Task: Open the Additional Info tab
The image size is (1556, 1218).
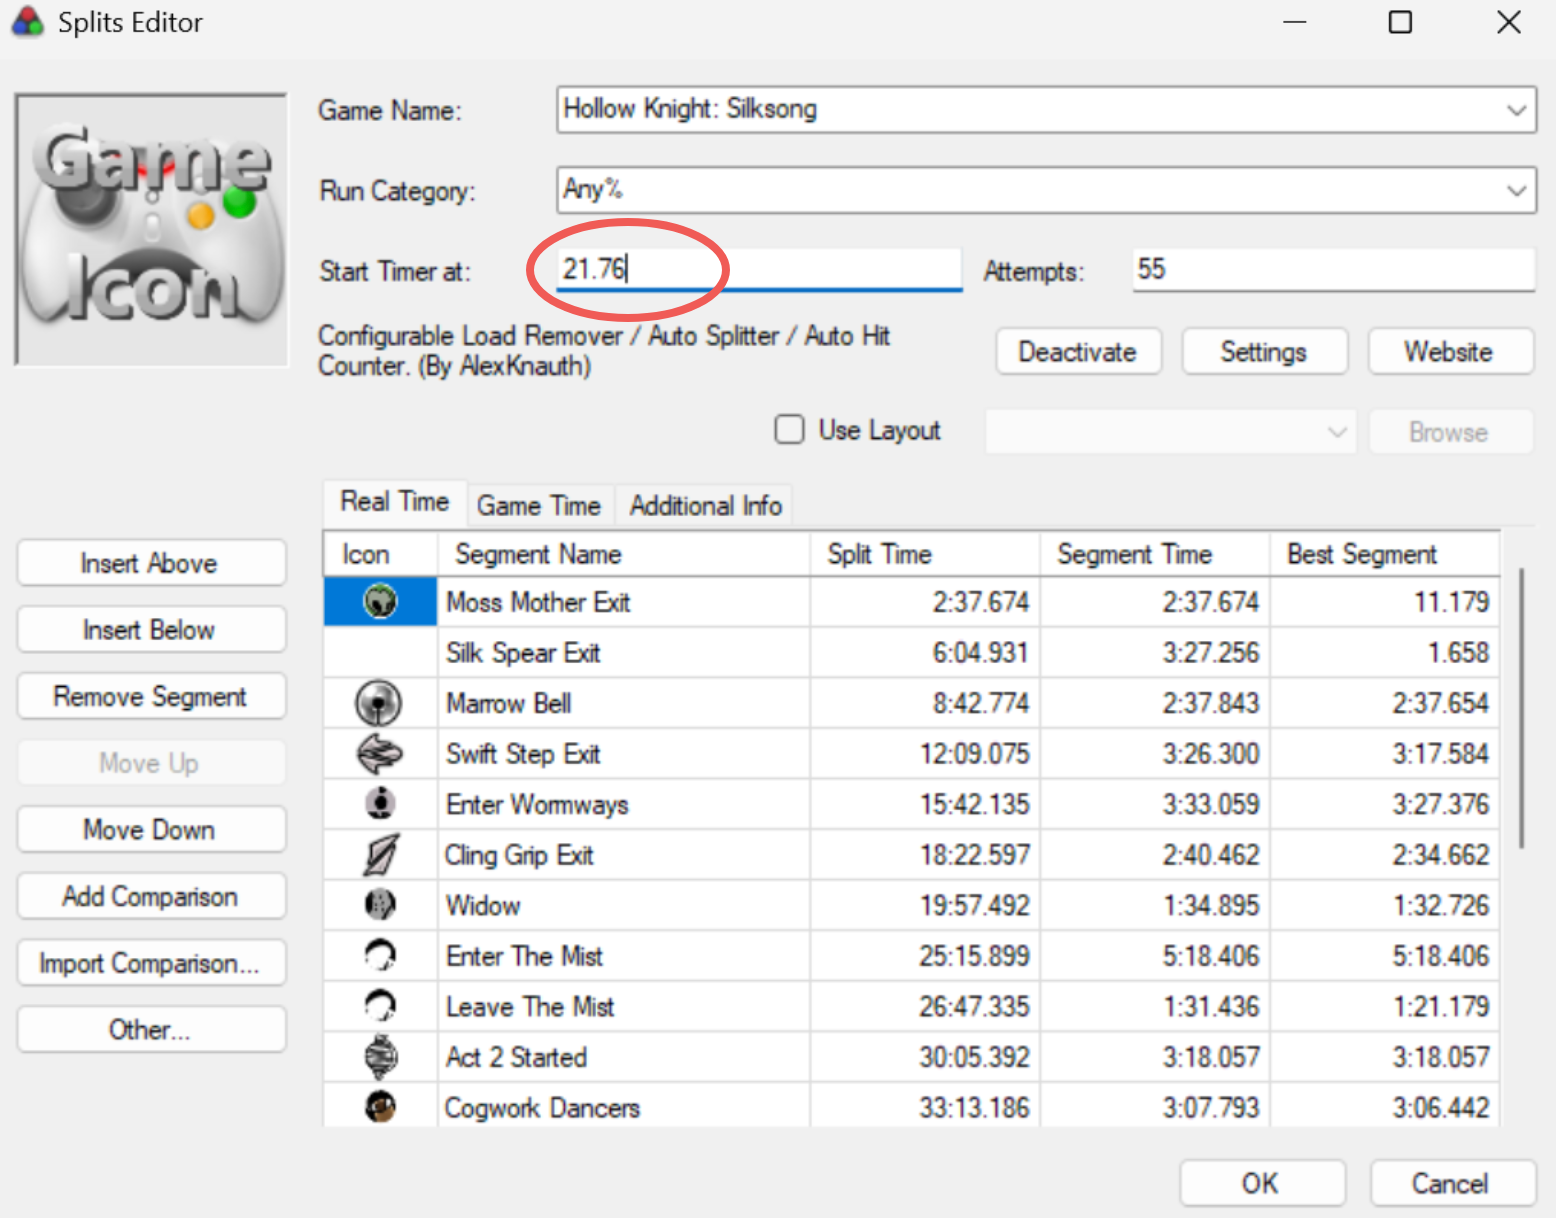Action: [x=705, y=506]
